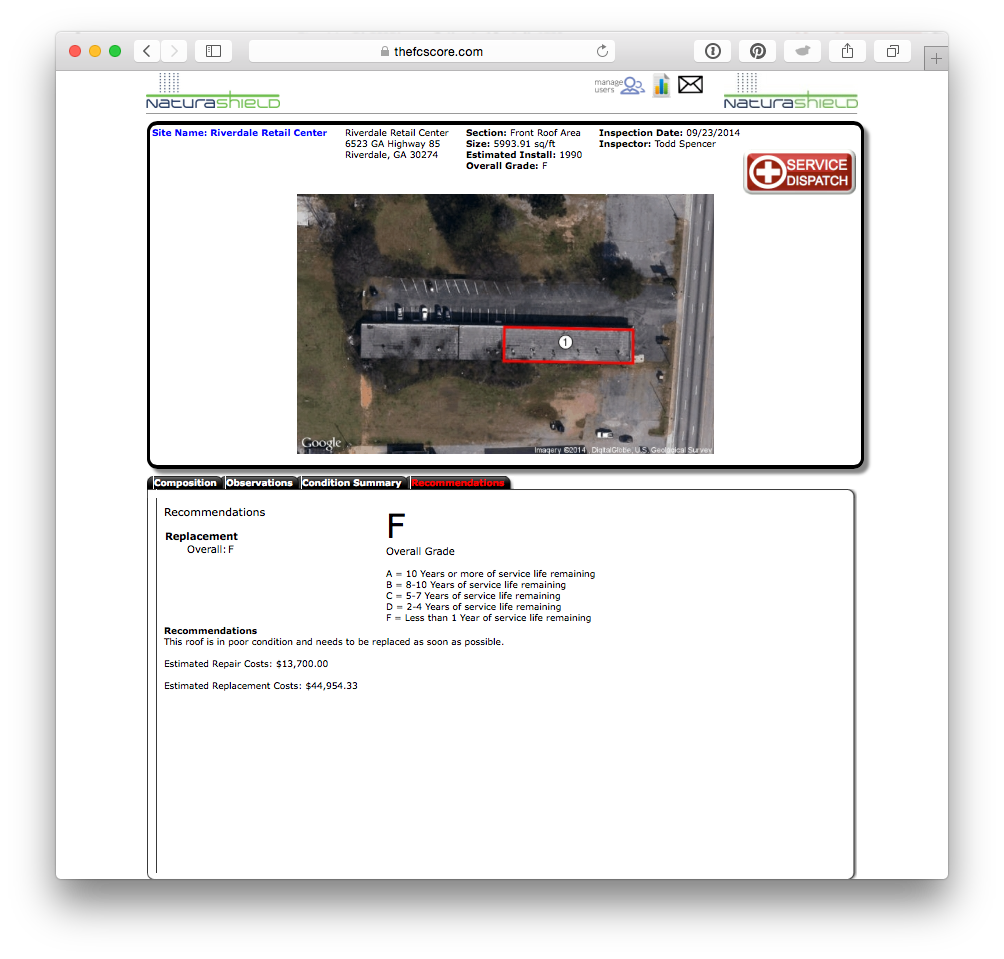Switch to the Observations tab

pos(261,482)
